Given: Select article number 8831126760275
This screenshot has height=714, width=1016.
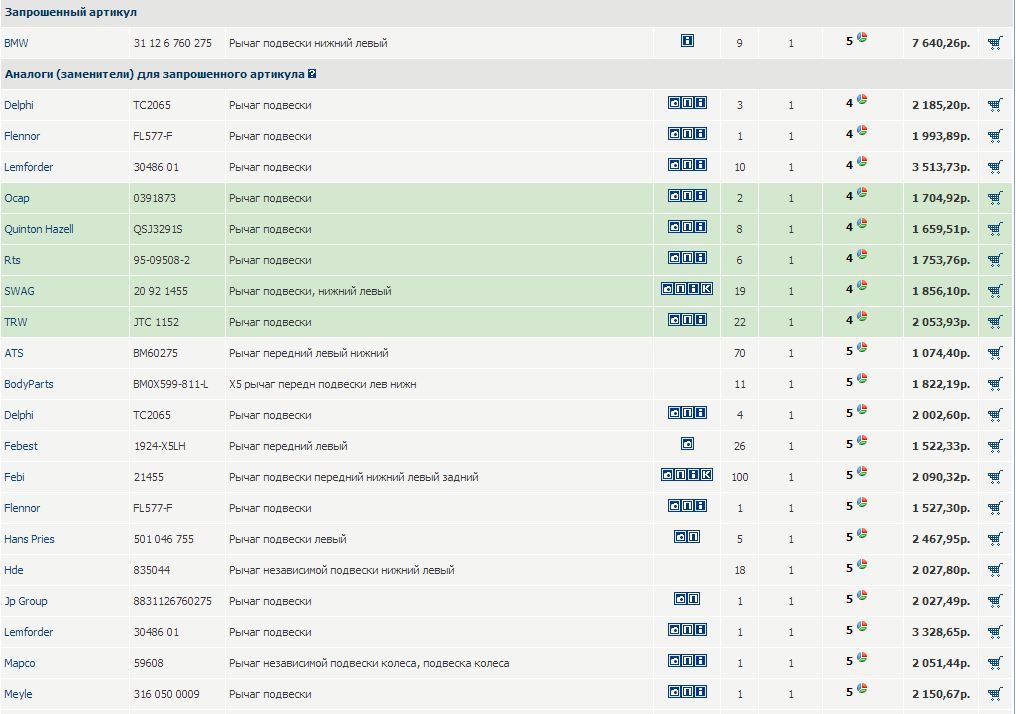Looking at the screenshot, I should click(172, 601).
